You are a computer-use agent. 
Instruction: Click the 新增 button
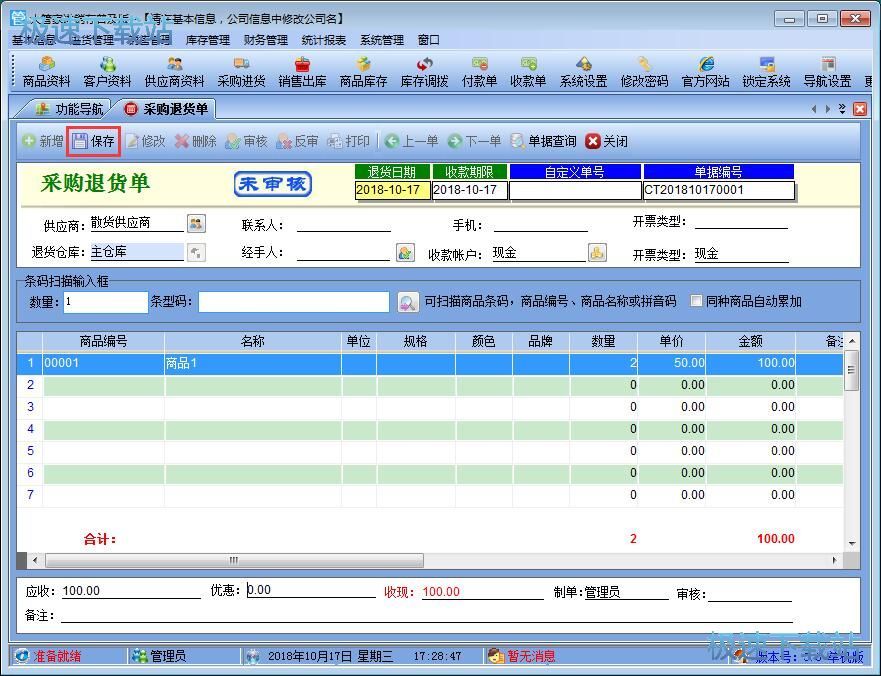pyautogui.click(x=43, y=141)
